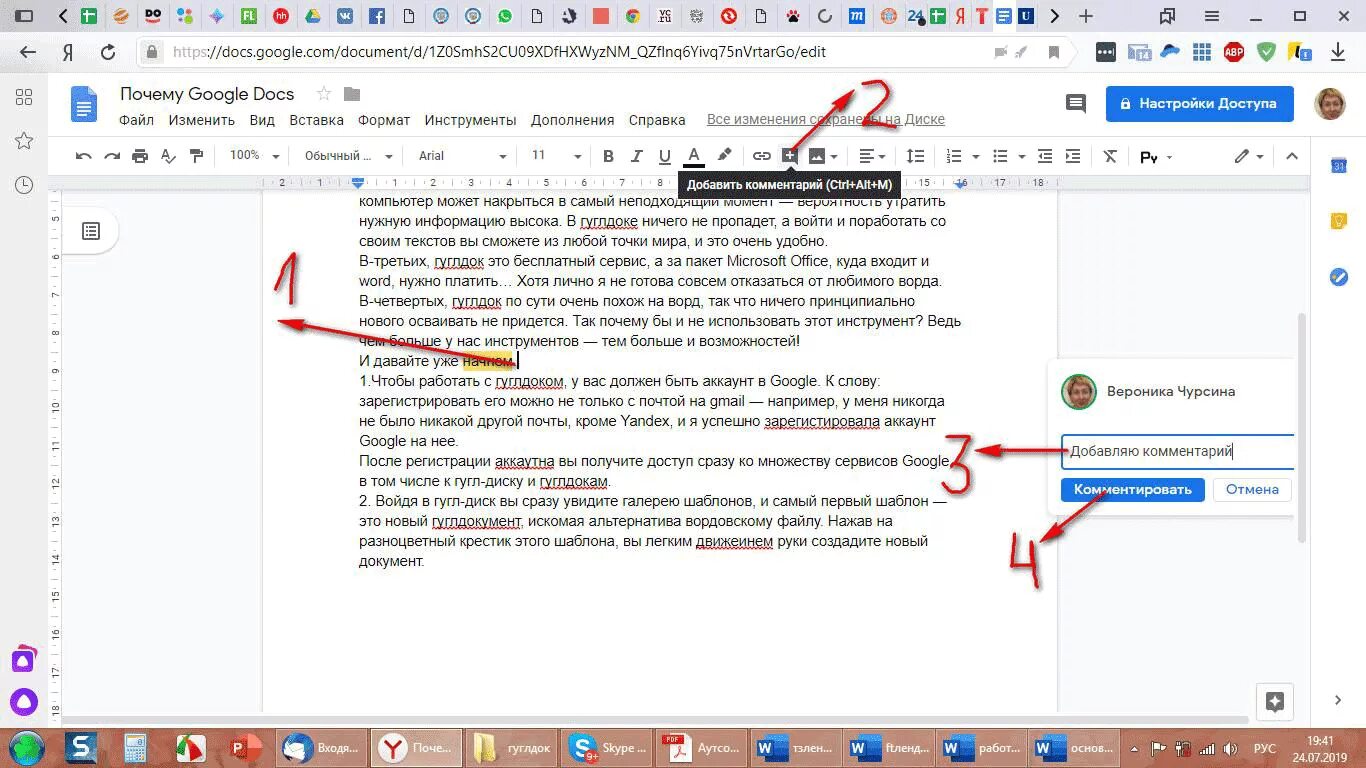Open the Формат menu
Image resolution: width=1366 pixels, height=768 pixels.
[x=384, y=120]
